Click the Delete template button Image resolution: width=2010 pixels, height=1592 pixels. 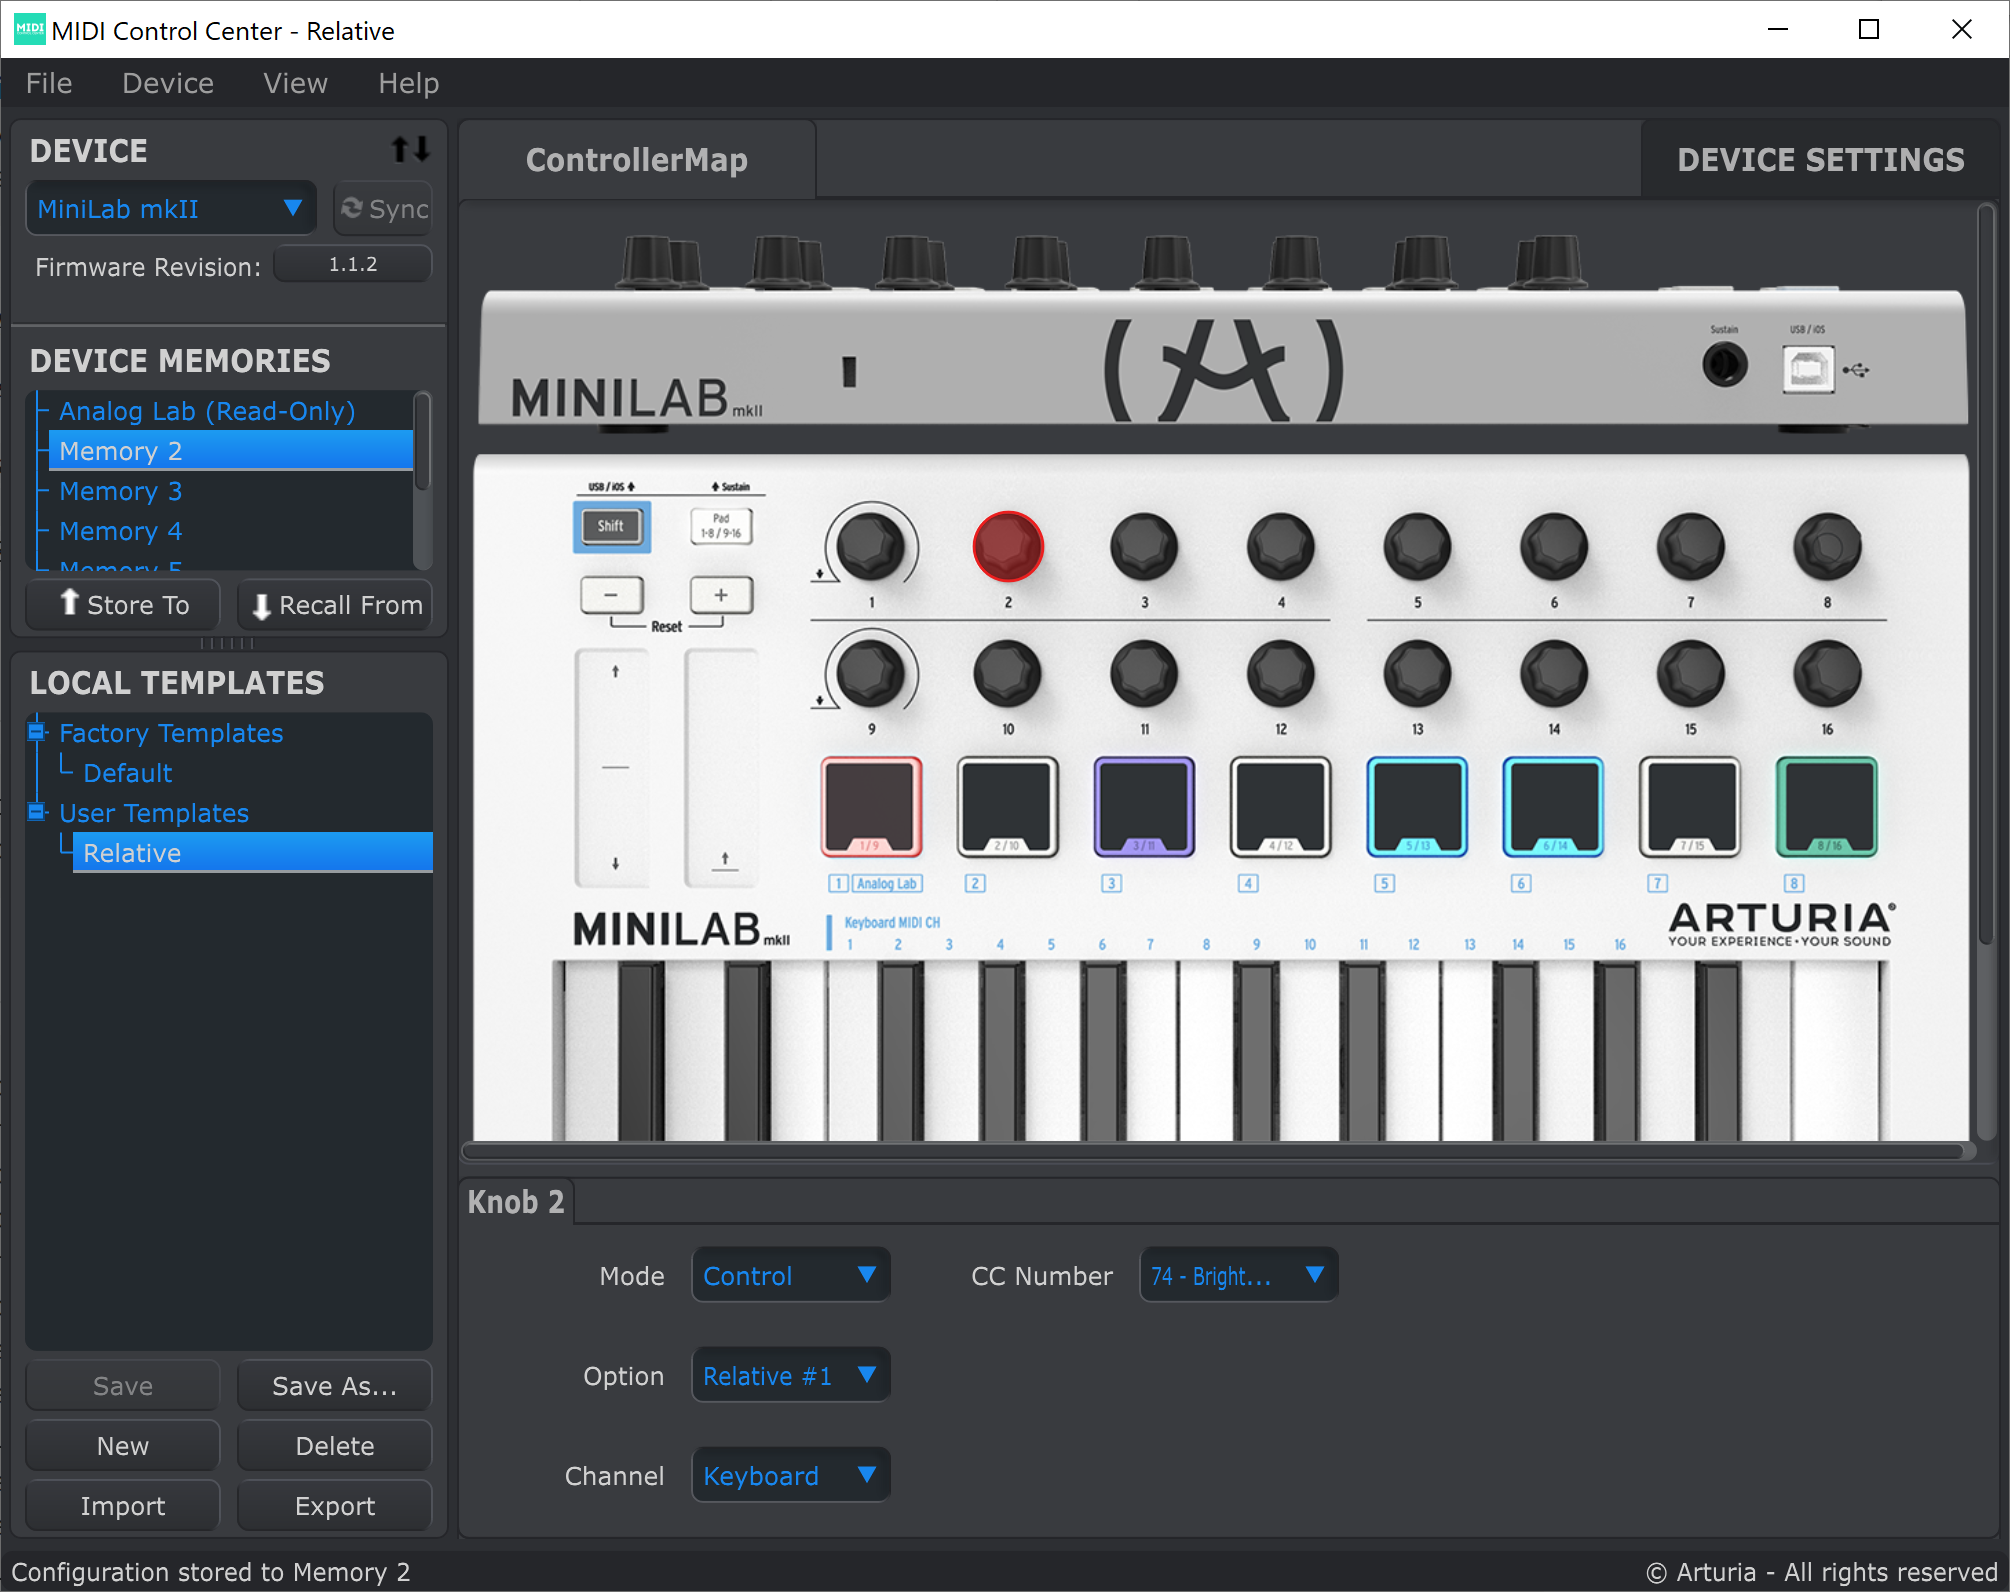(x=335, y=1445)
